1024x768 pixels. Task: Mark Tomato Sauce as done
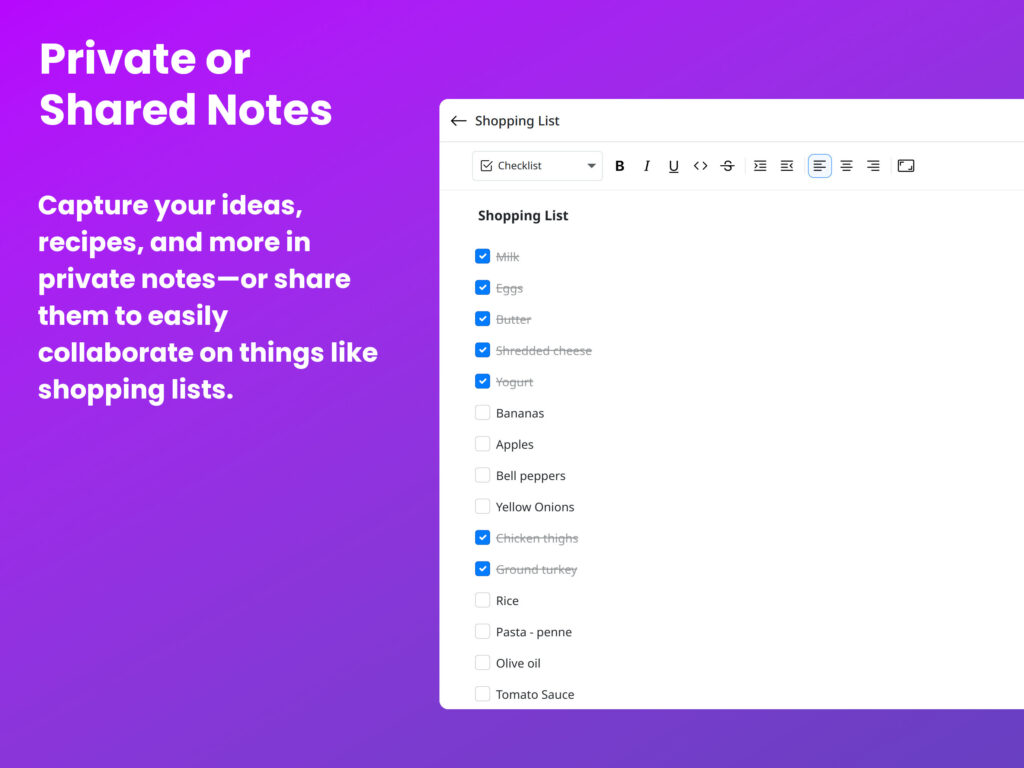483,694
